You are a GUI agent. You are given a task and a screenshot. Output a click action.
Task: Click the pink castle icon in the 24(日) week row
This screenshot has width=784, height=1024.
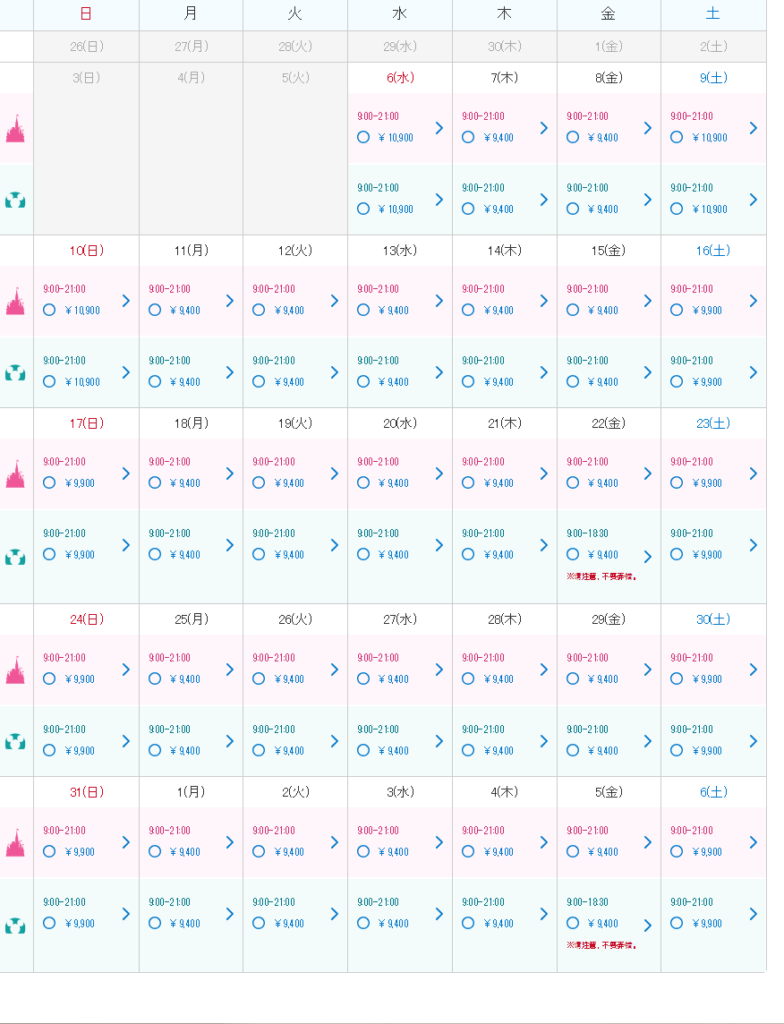tap(15, 670)
